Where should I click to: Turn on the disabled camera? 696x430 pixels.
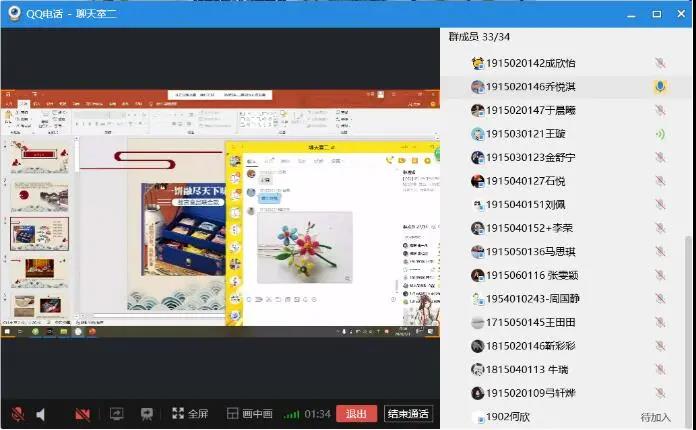[x=83, y=414]
